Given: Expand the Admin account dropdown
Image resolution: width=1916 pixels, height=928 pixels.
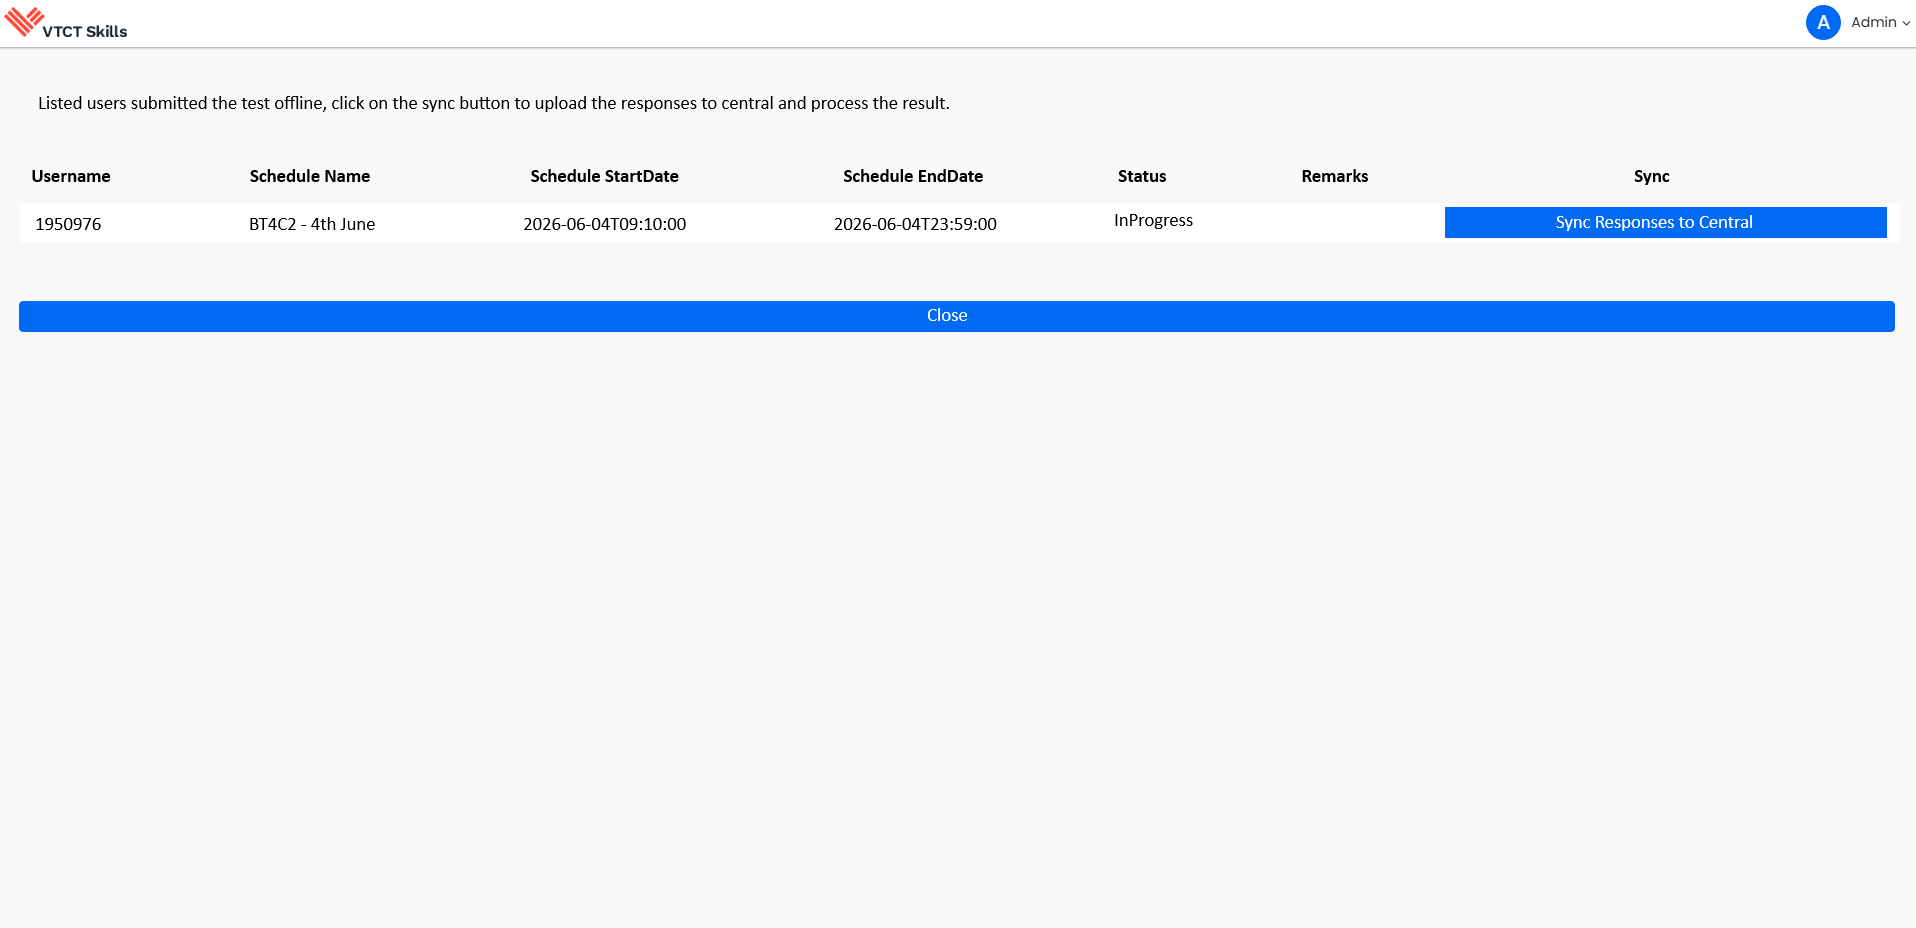Looking at the screenshot, I should pos(1880,22).
